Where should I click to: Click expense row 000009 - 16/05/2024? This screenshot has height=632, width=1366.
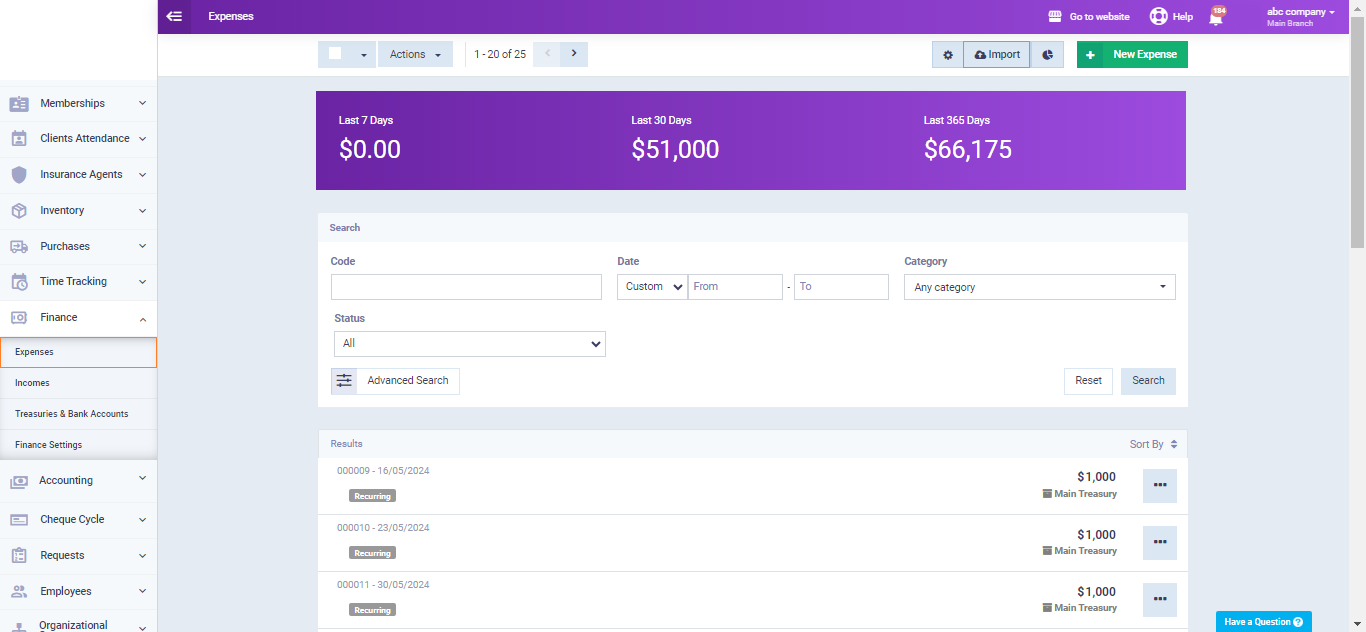click(752, 486)
